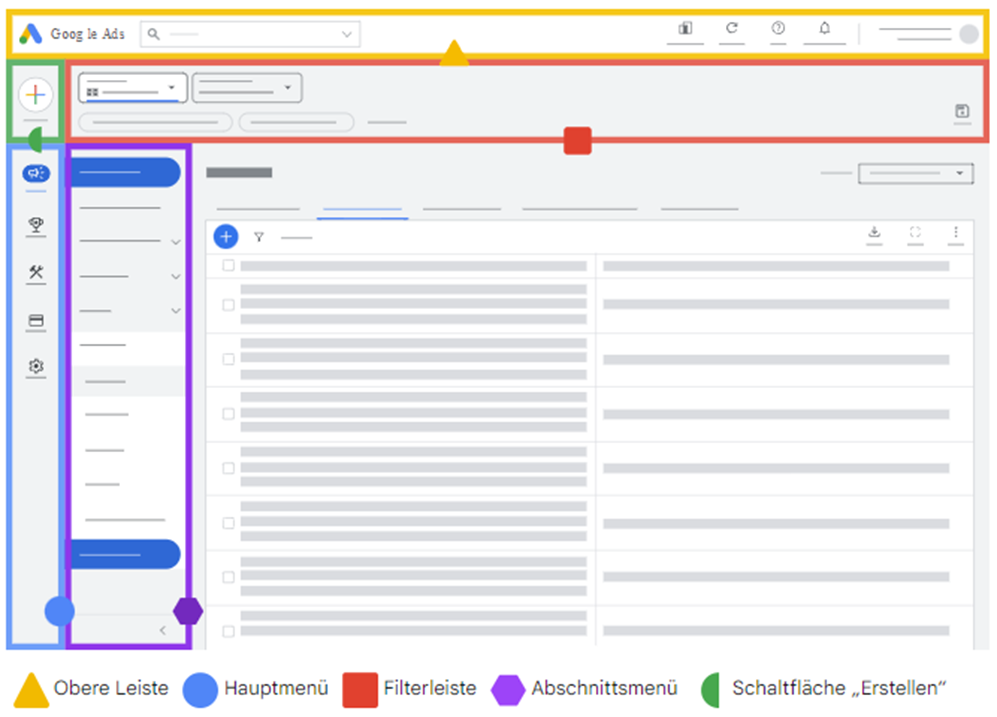Collapse the section menu using bottom chevron
The height and width of the screenshot is (717, 997).
pos(163,630)
